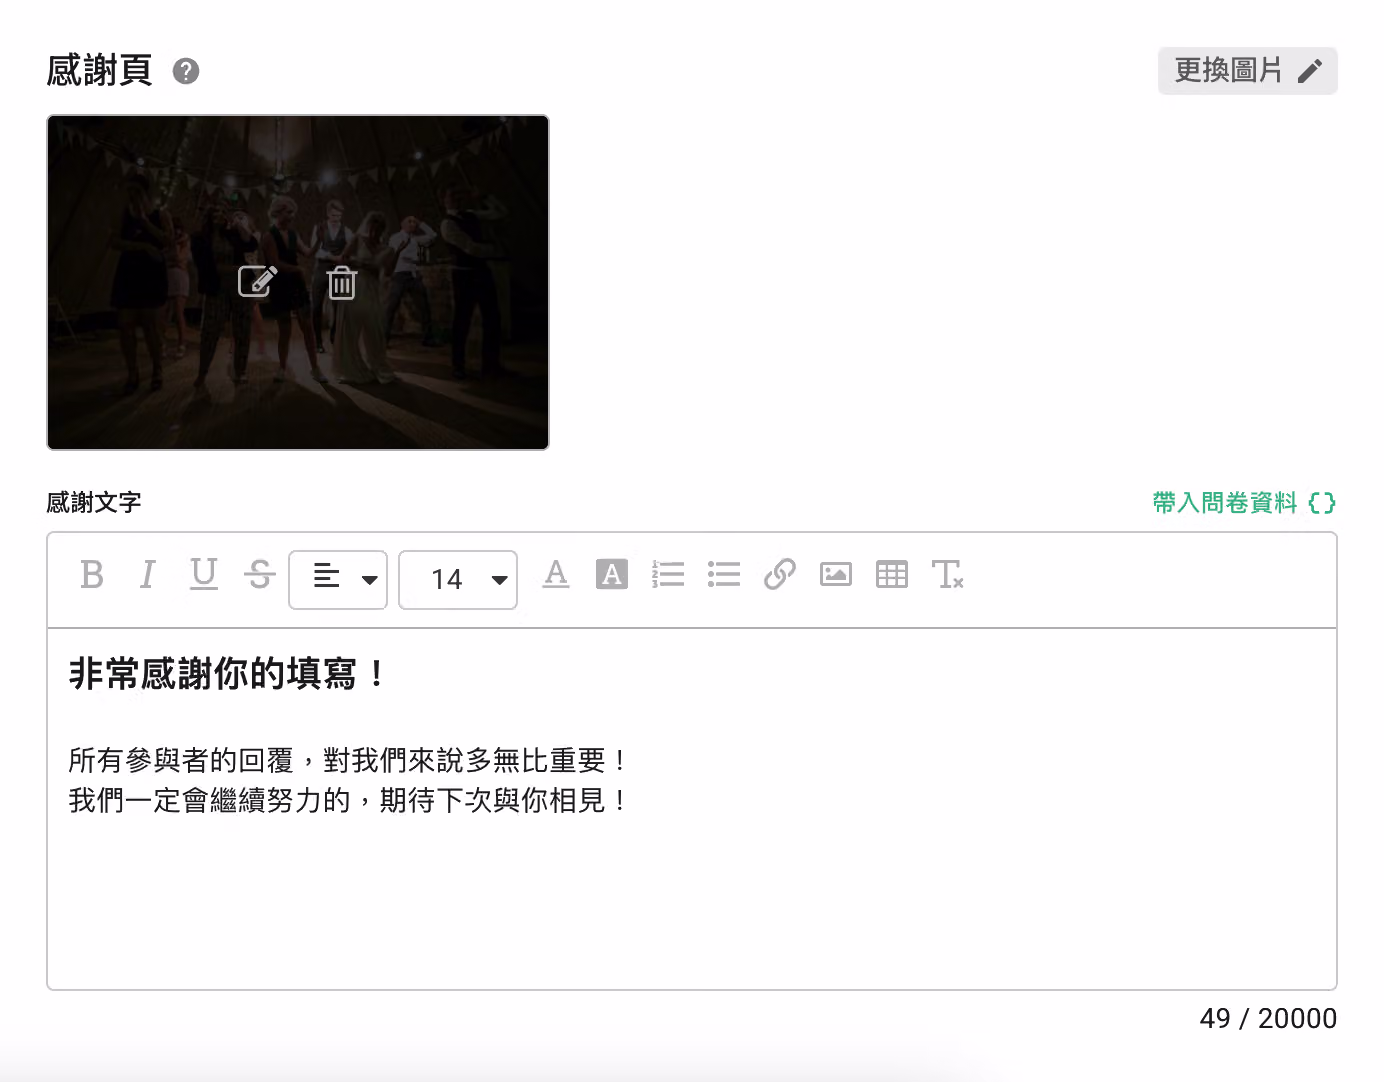Edit the thank-you image with pencil icon
The image size is (1384, 1082).
click(257, 282)
